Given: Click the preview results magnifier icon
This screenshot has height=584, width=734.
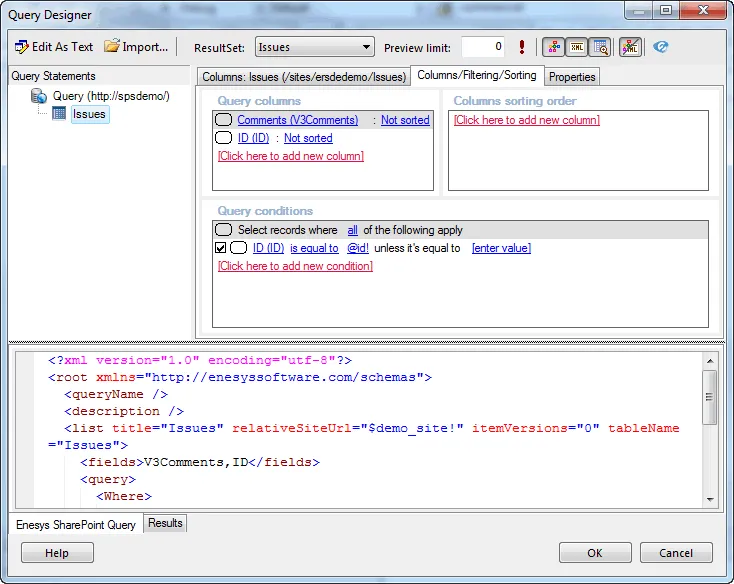Looking at the screenshot, I should 599,47.
